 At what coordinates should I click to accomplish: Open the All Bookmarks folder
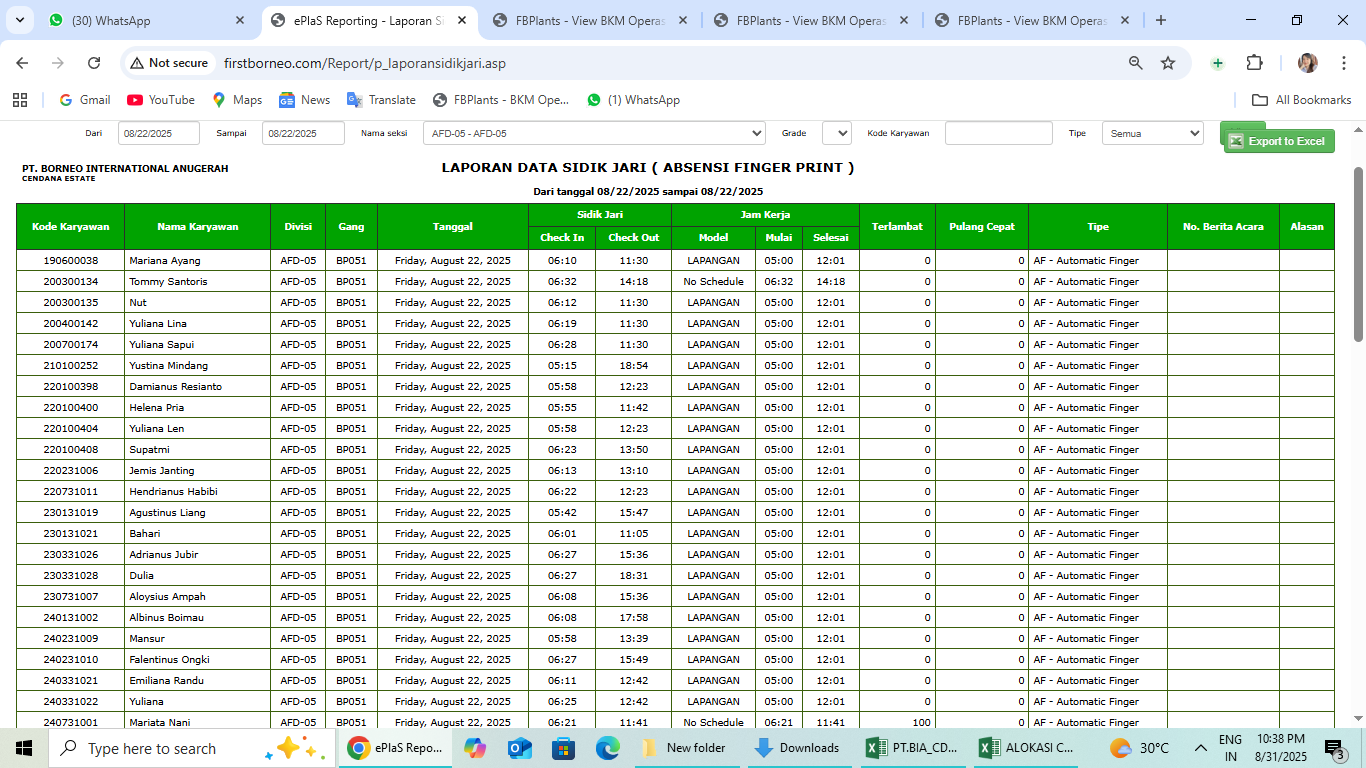point(1302,100)
